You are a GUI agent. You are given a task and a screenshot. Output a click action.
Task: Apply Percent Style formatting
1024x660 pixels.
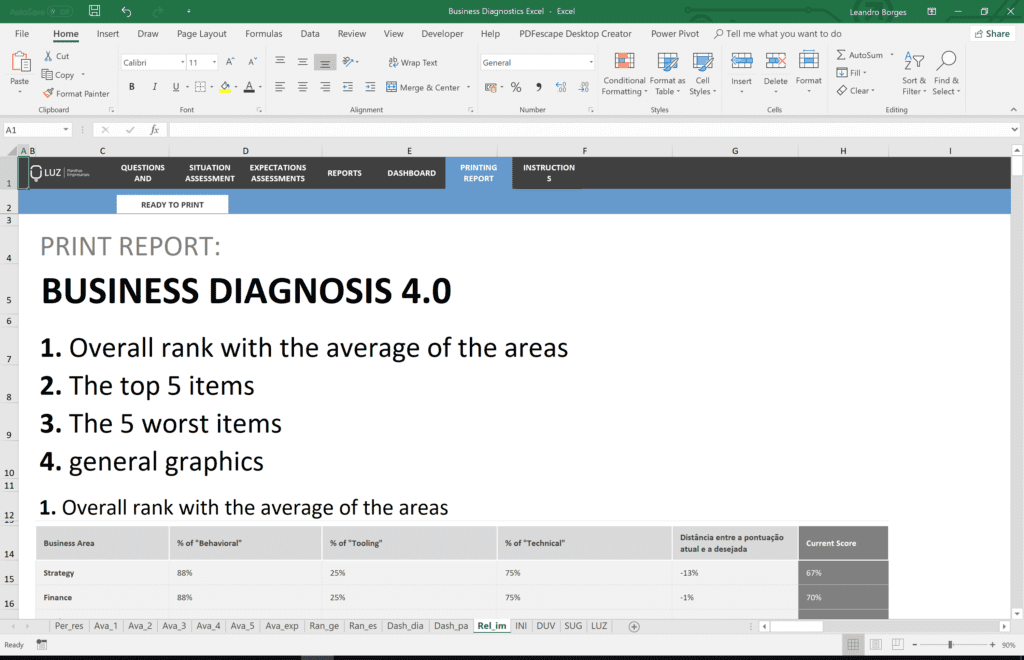(516, 88)
